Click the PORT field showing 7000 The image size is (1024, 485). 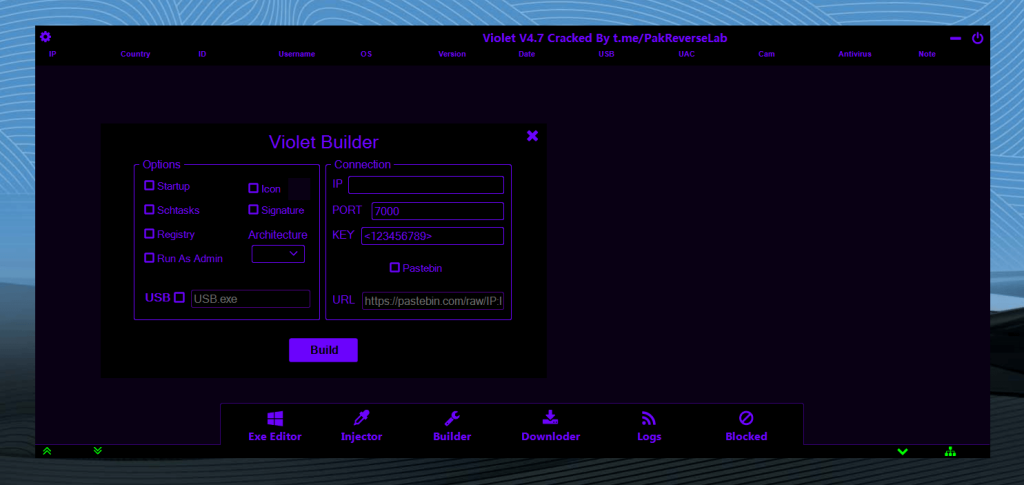[x=438, y=211]
